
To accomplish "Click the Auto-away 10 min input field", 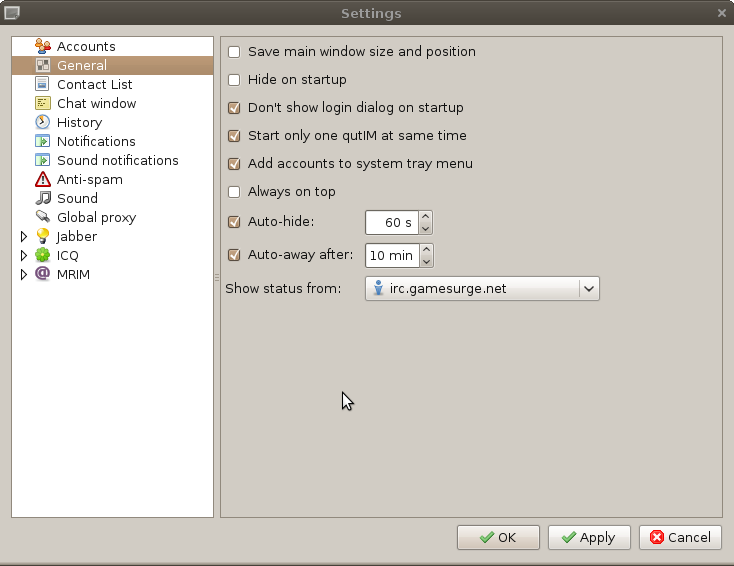I will pyautogui.click(x=392, y=256).
